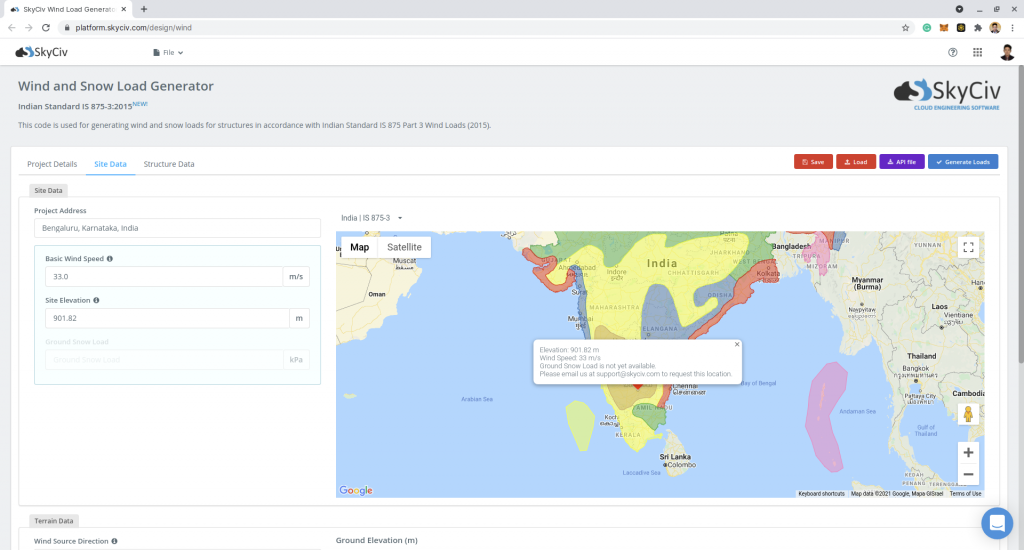Go back in browser history
1024x550 pixels.
(12, 27)
